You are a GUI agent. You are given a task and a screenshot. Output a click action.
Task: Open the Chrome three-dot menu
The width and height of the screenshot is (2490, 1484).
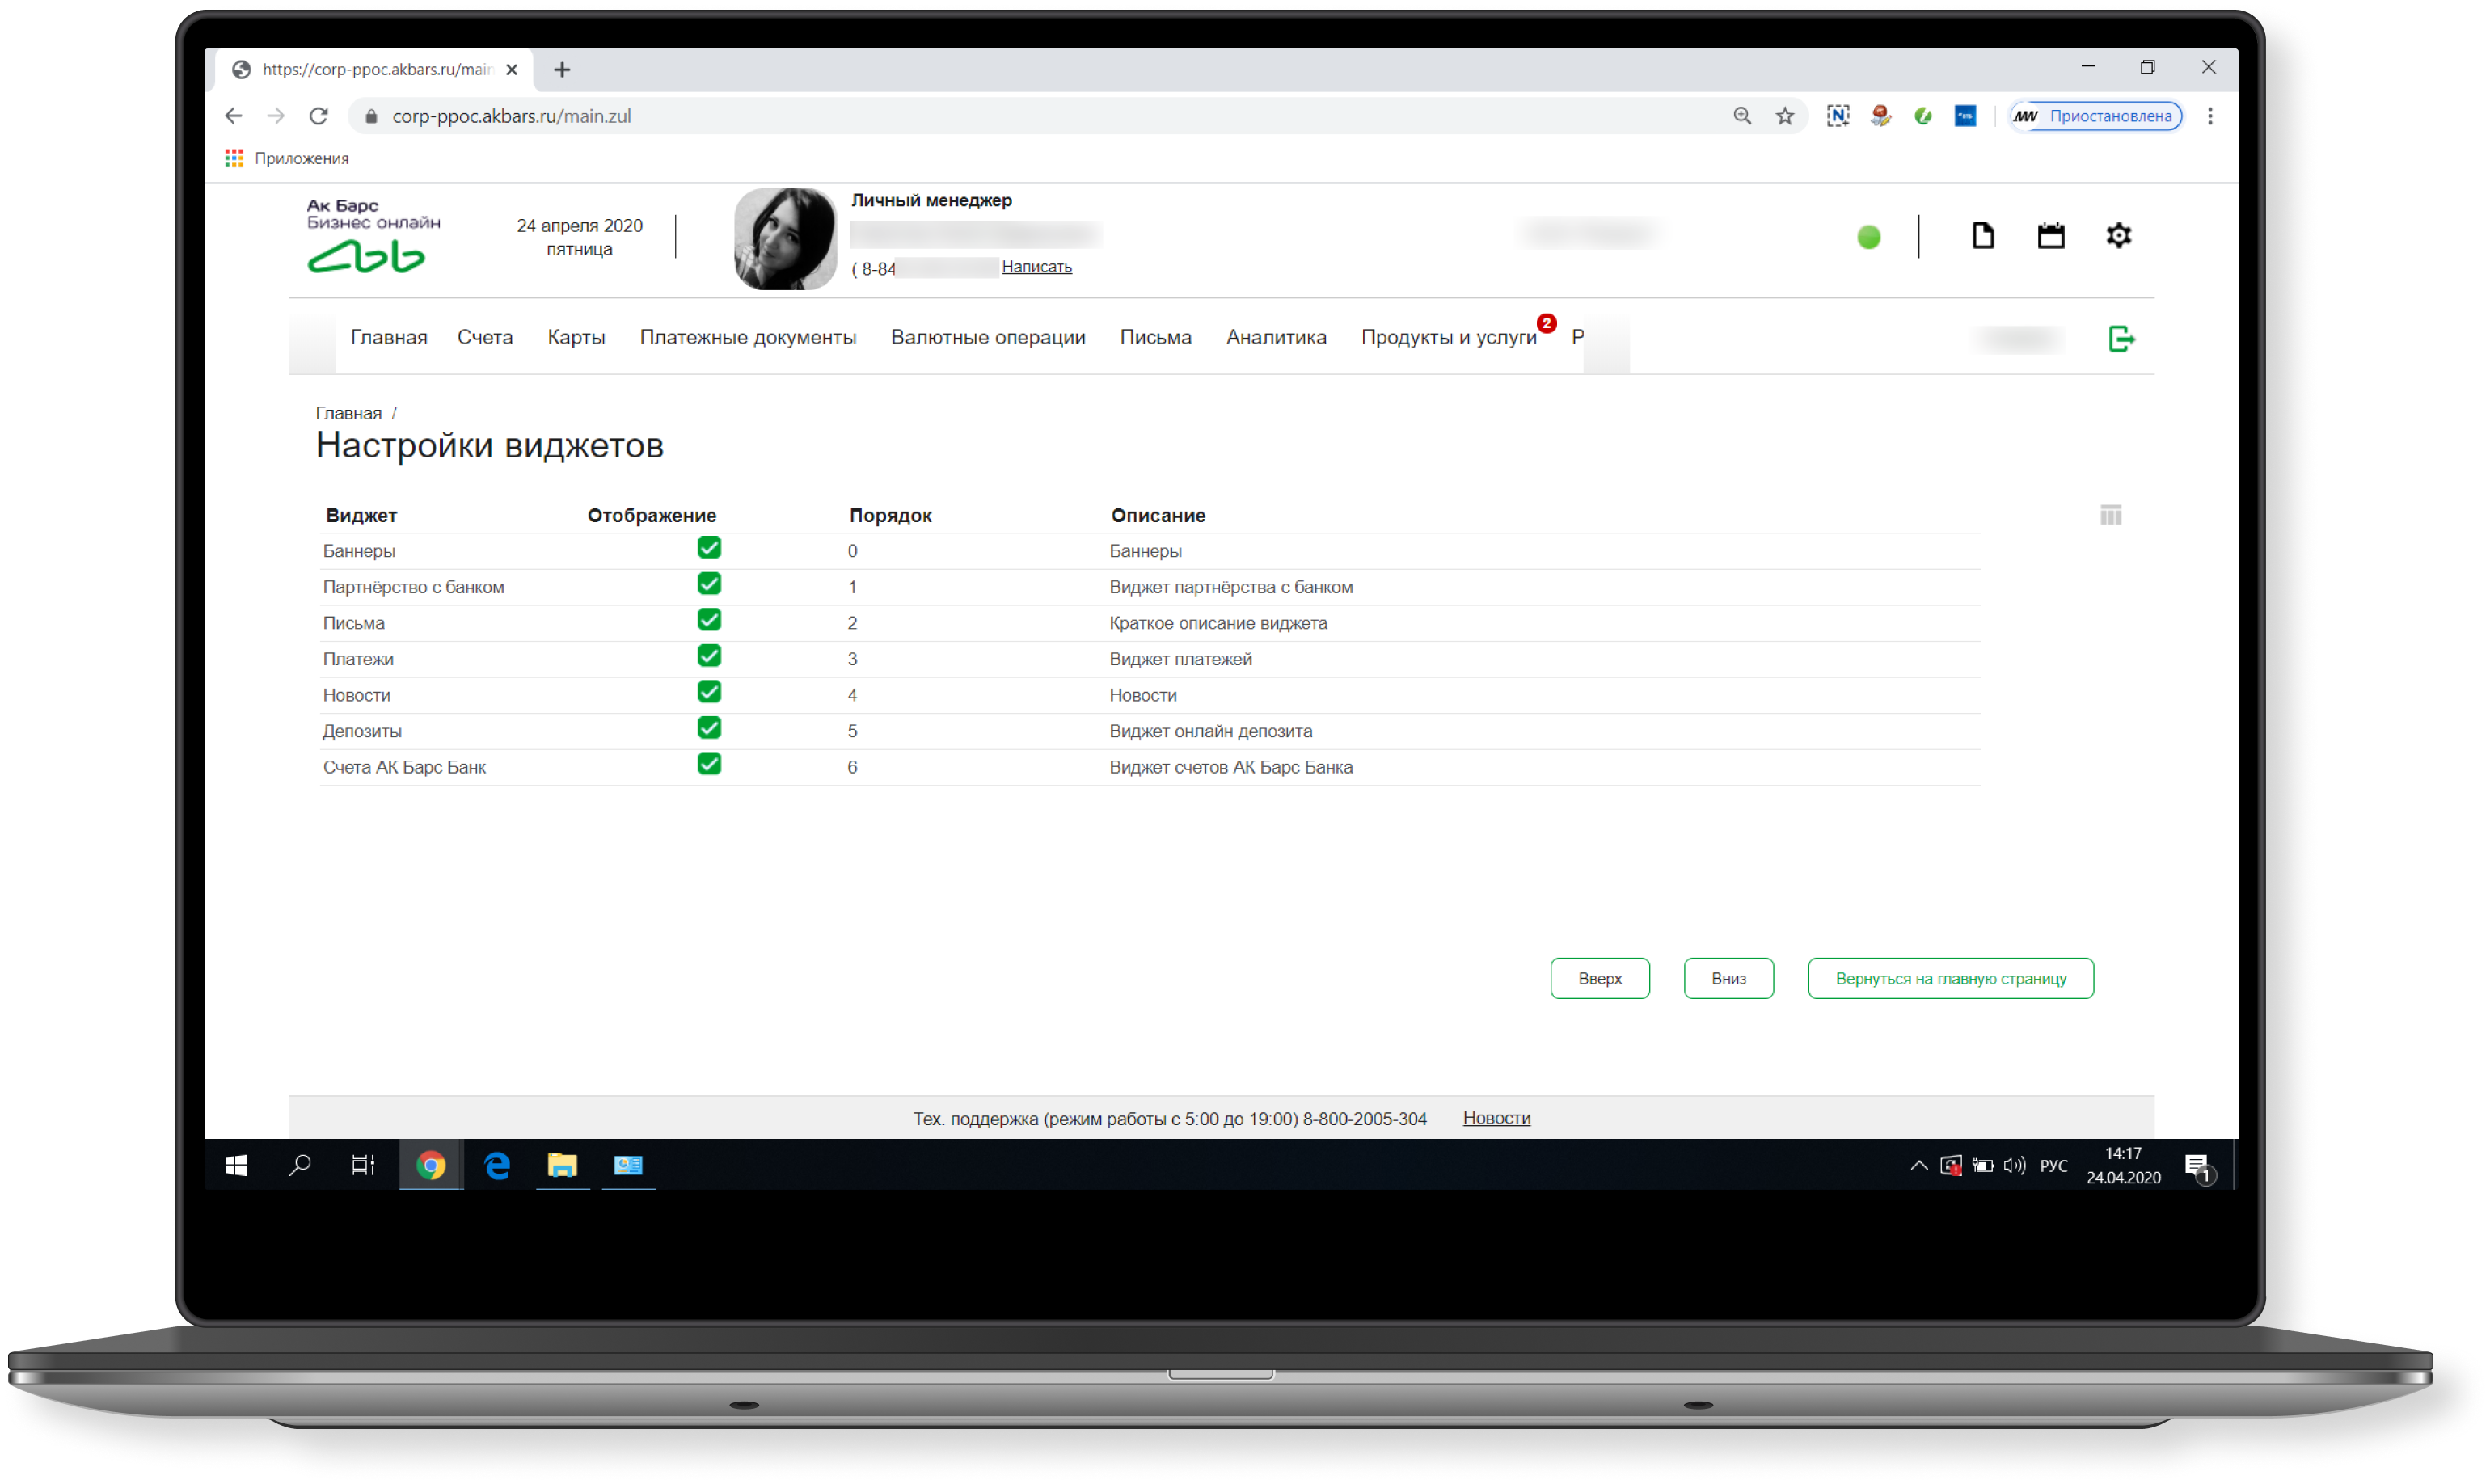click(x=2209, y=116)
